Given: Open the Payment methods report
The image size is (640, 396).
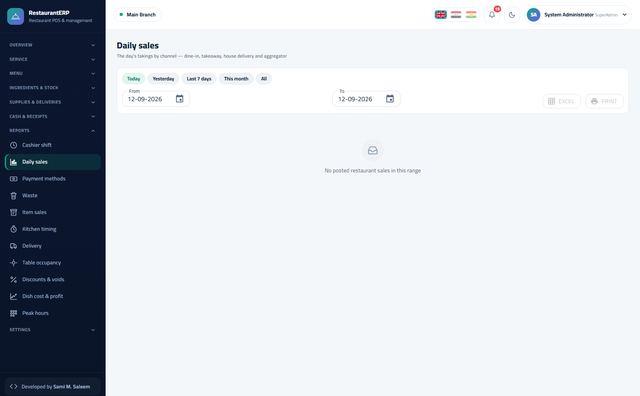Looking at the screenshot, I should click(x=53, y=179).
